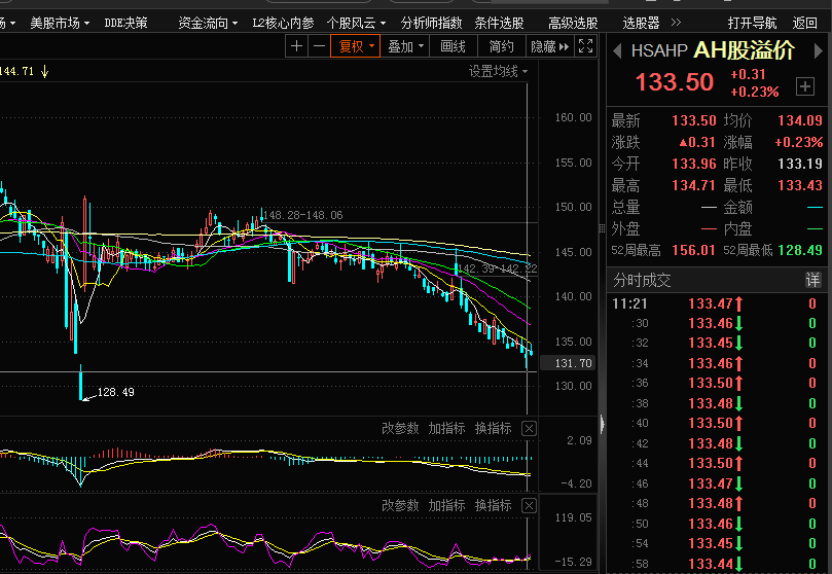Expand the 叠加 overlay dropdown

(406, 46)
